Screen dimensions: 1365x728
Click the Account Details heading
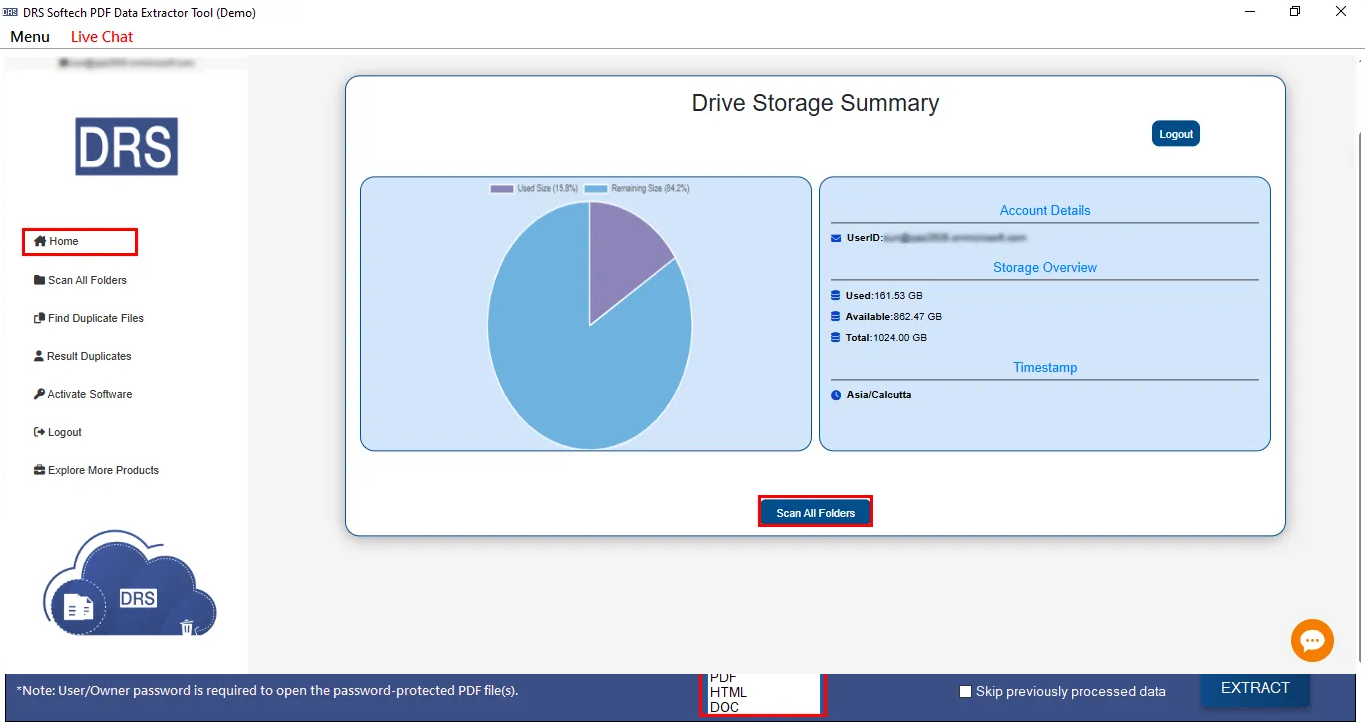pos(1045,210)
